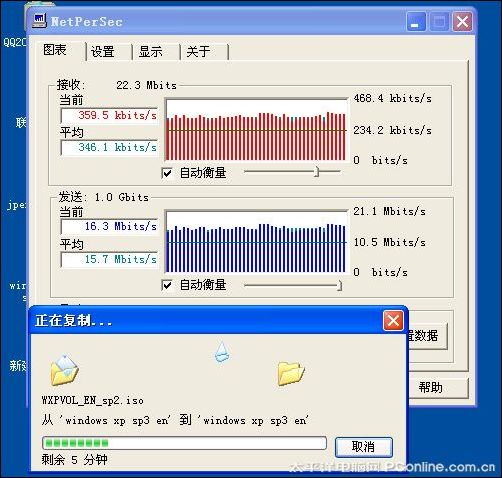Cancel the file copy with 取消

(364, 447)
